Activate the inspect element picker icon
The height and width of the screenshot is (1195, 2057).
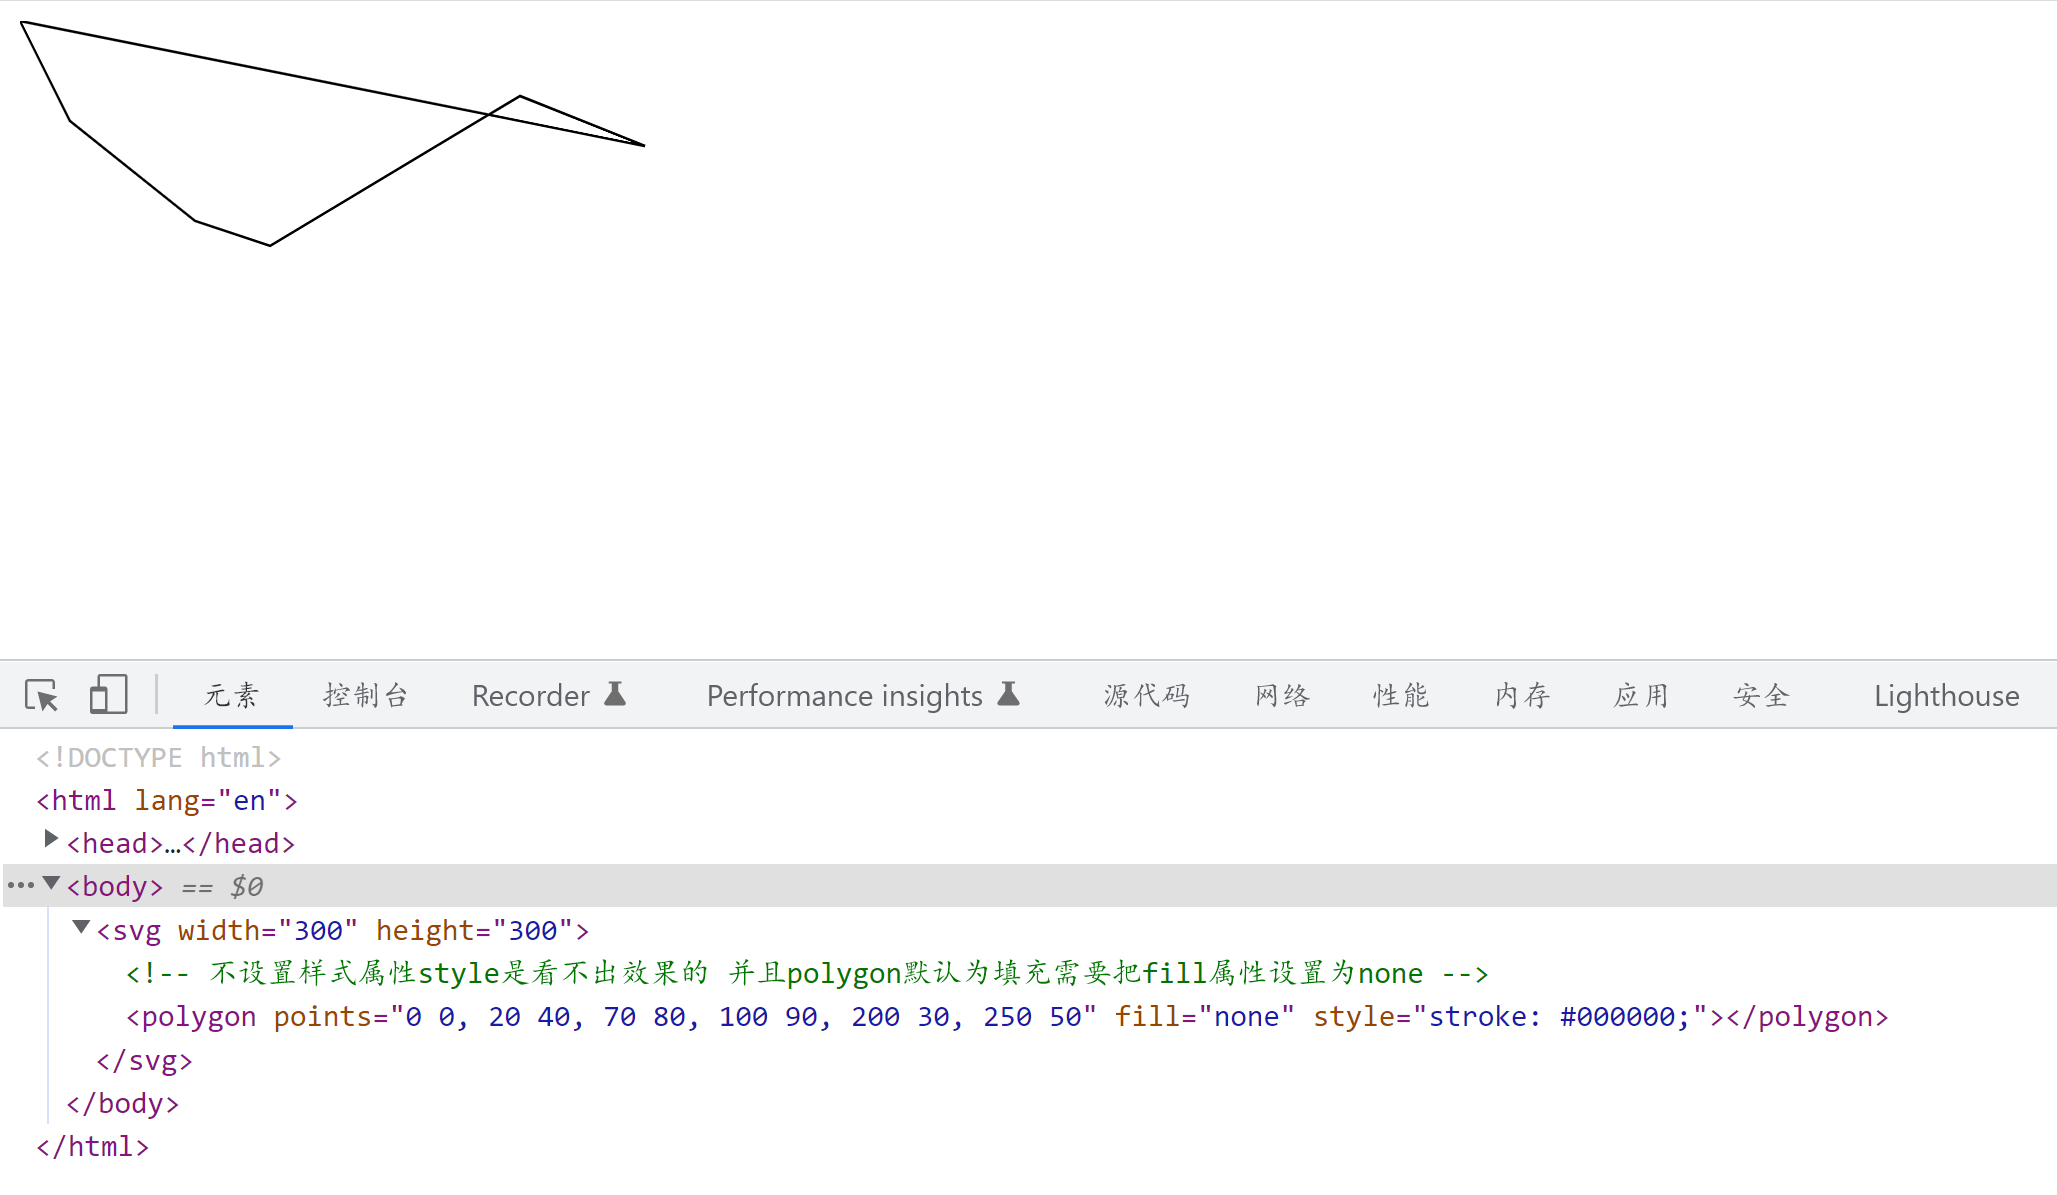(42, 695)
